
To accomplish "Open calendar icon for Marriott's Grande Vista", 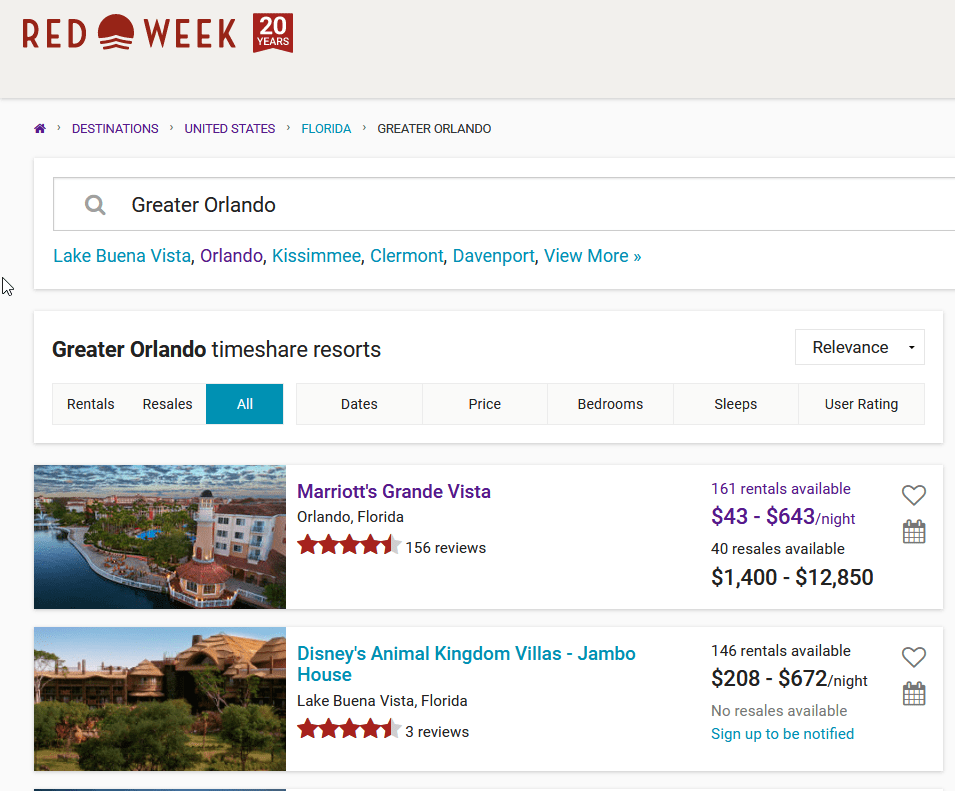I will click(913, 532).
